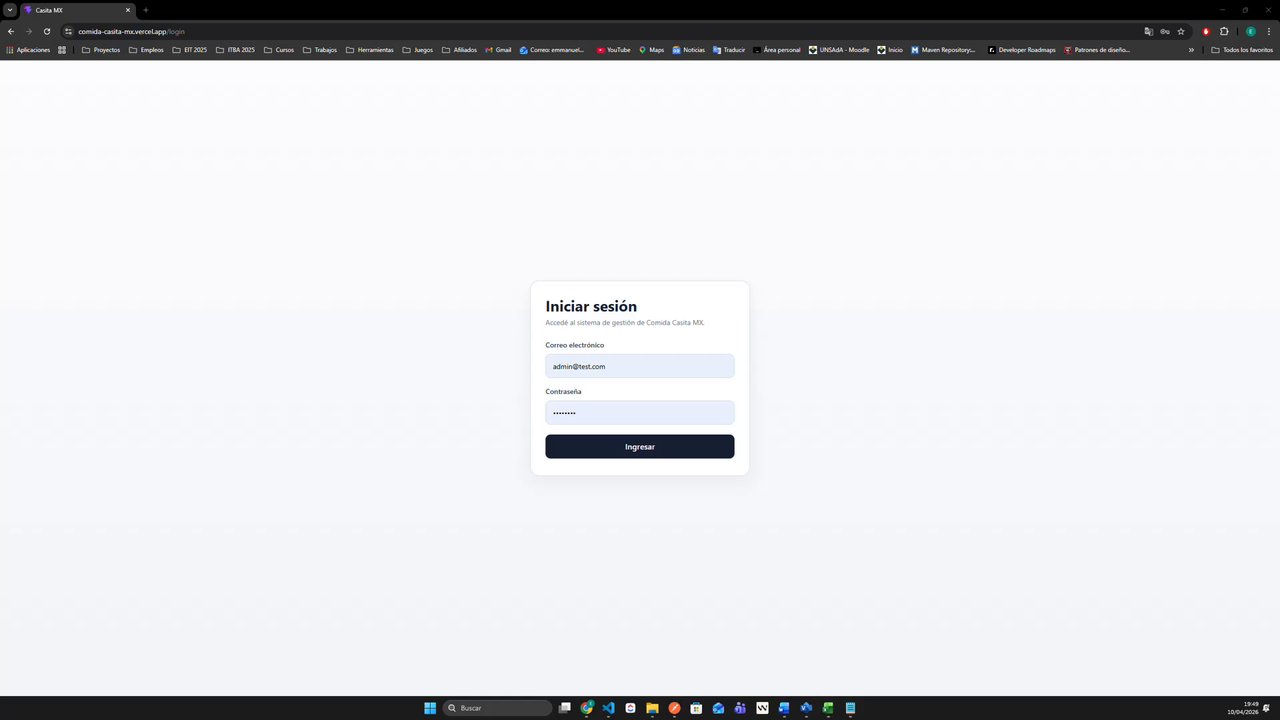Open the Windows Start menu

click(x=430, y=708)
